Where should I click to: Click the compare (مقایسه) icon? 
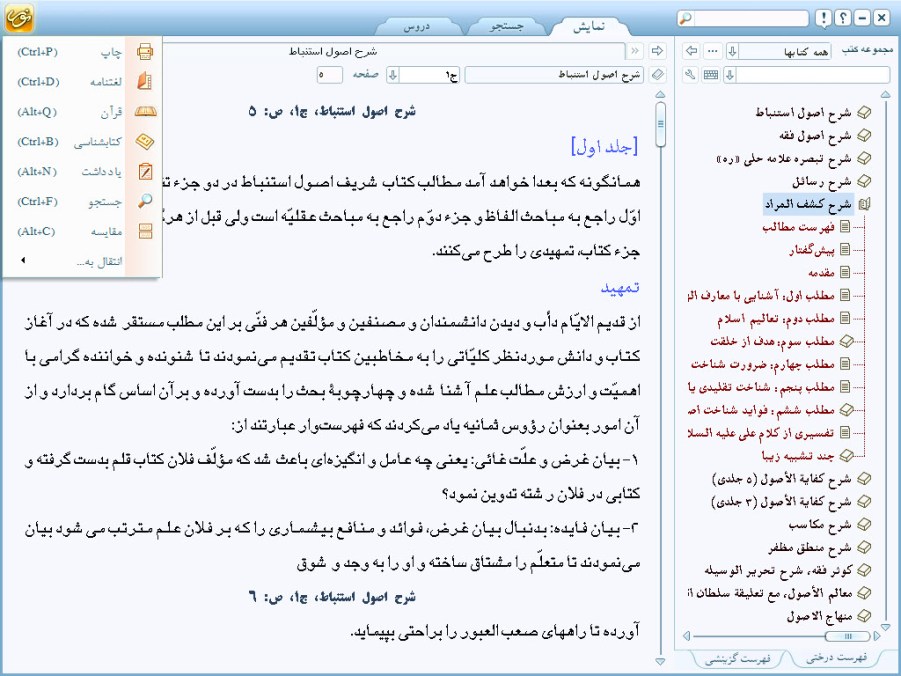coord(145,231)
